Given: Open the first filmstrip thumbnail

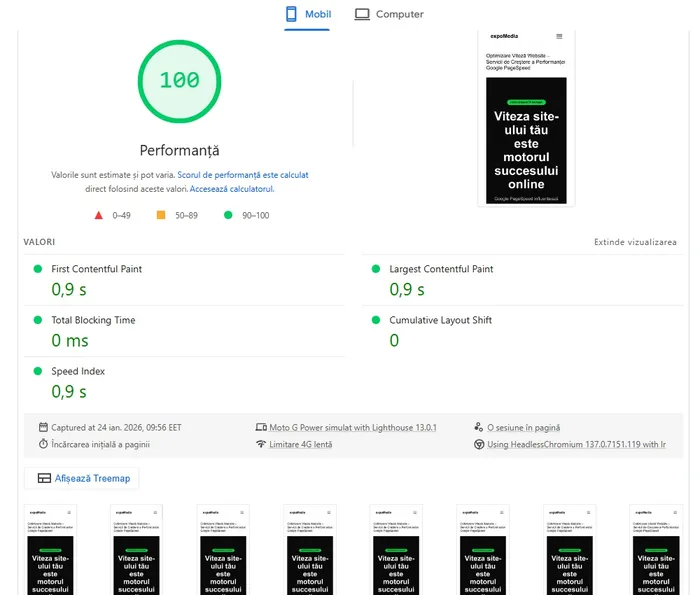Looking at the screenshot, I should pyautogui.click(x=50, y=549).
